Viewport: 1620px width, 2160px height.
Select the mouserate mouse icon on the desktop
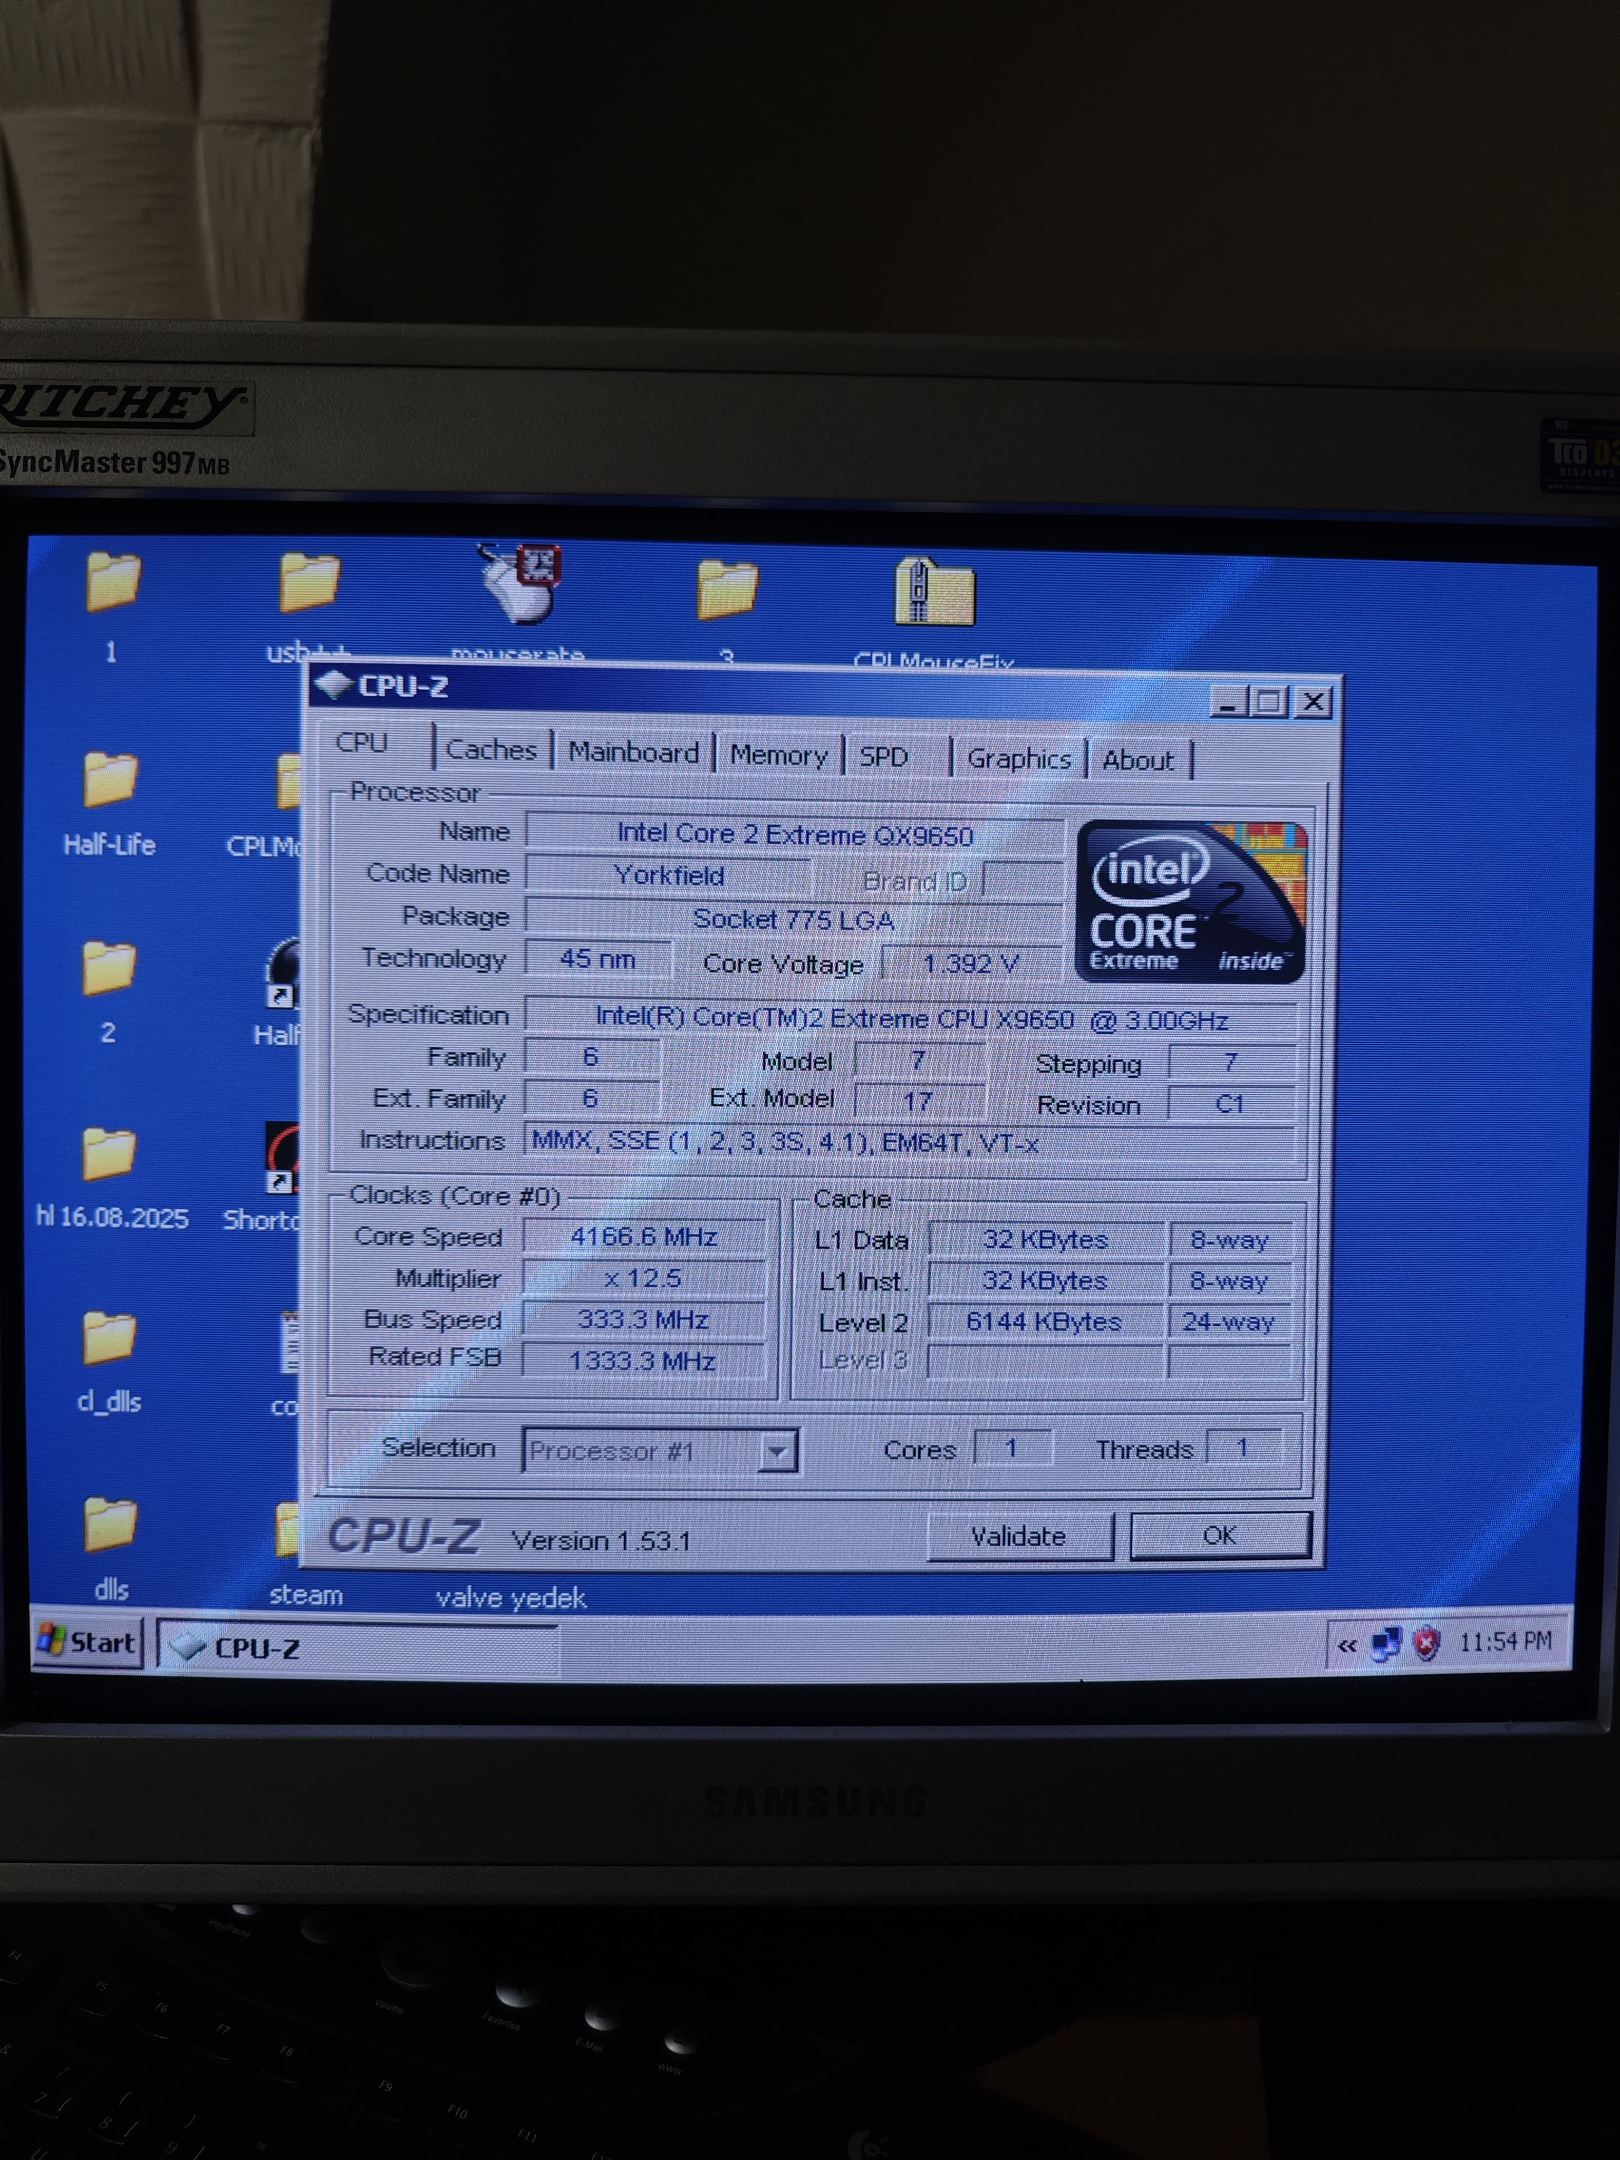(x=520, y=582)
